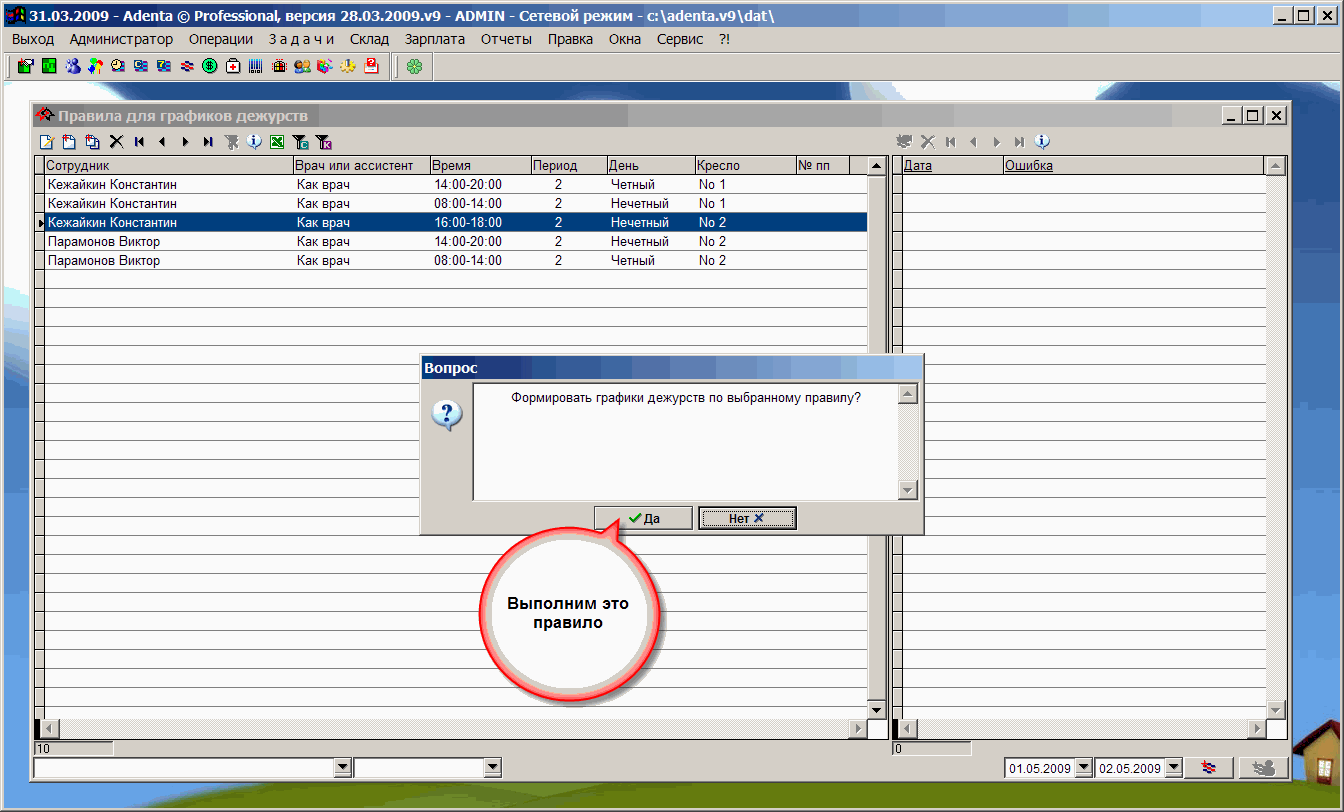Screen dimensions: 1344x812
Task: Open the Зарплата menu
Action: pyautogui.click(x=434, y=39)
